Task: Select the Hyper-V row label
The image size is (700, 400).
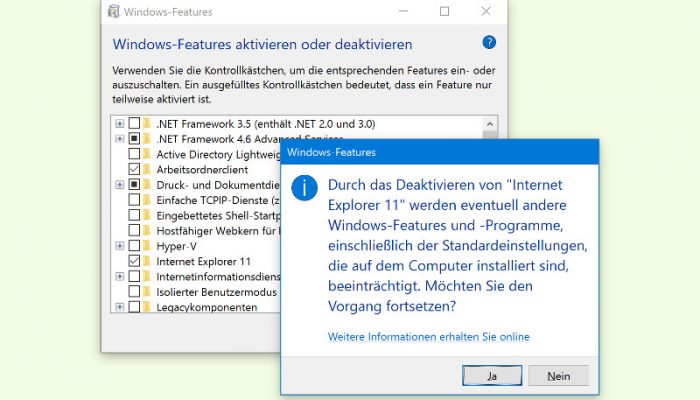Action: [x=176, y=246]
